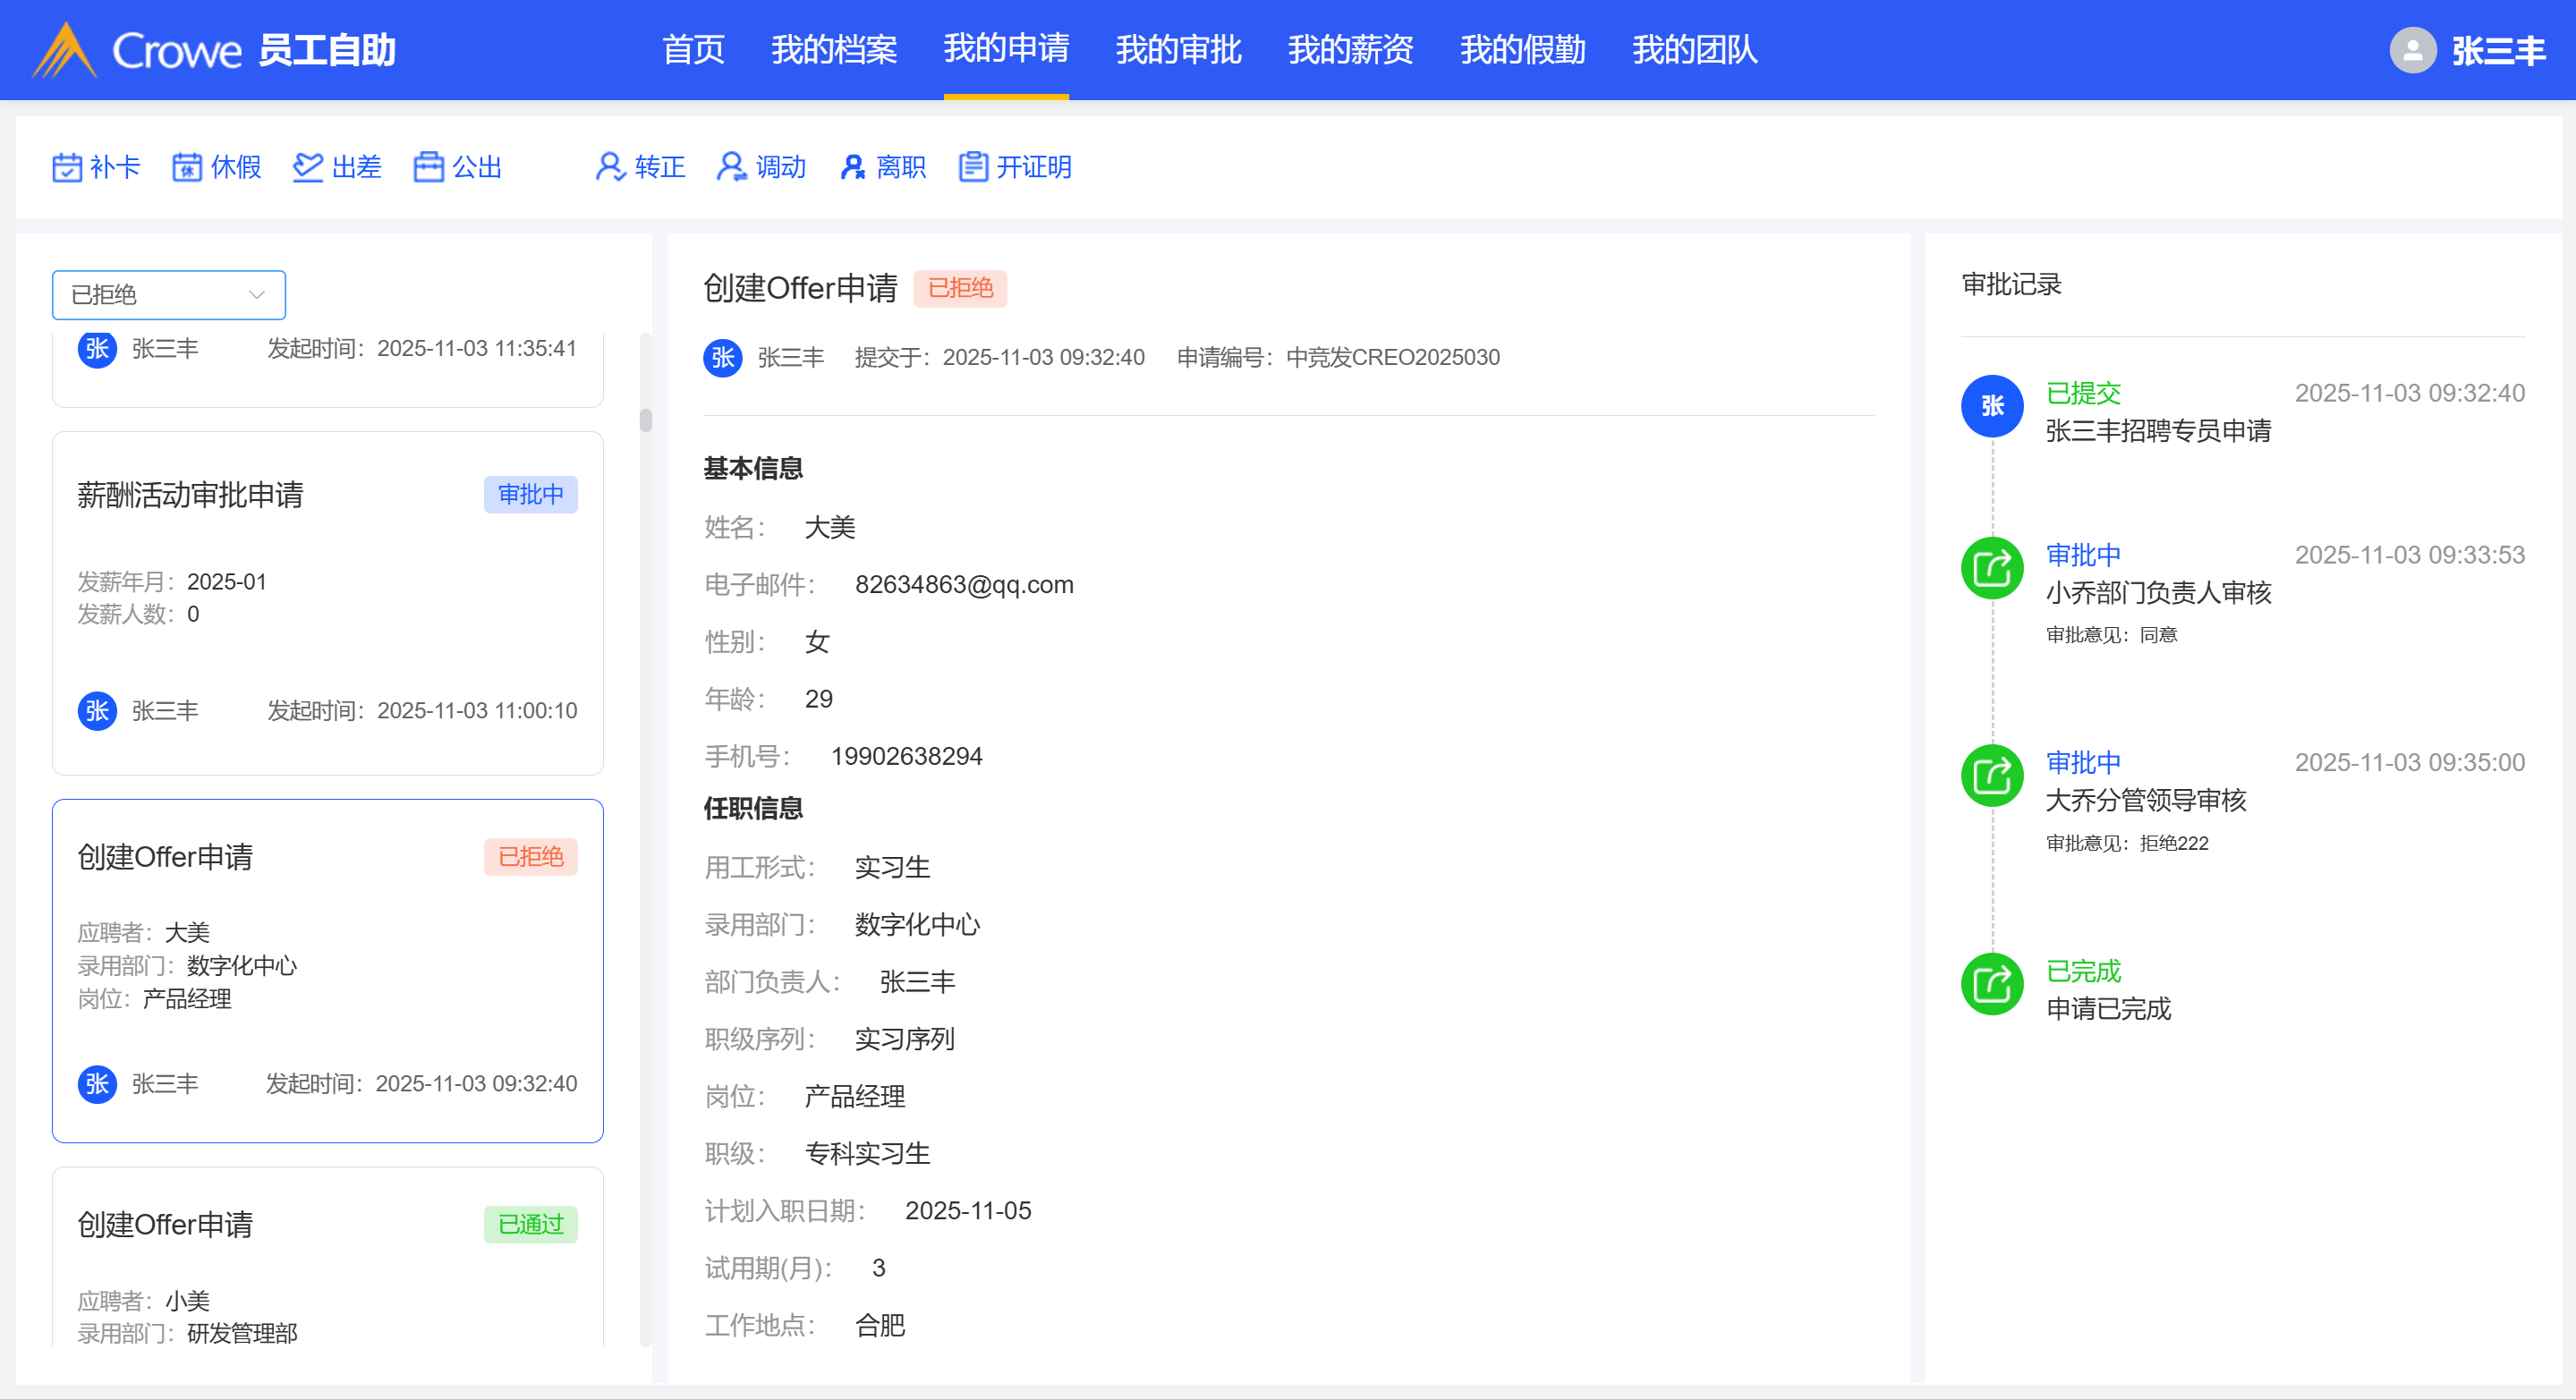Click the 休假 calendar icon
The image size is (2576, 1400).
click(187, 167)
